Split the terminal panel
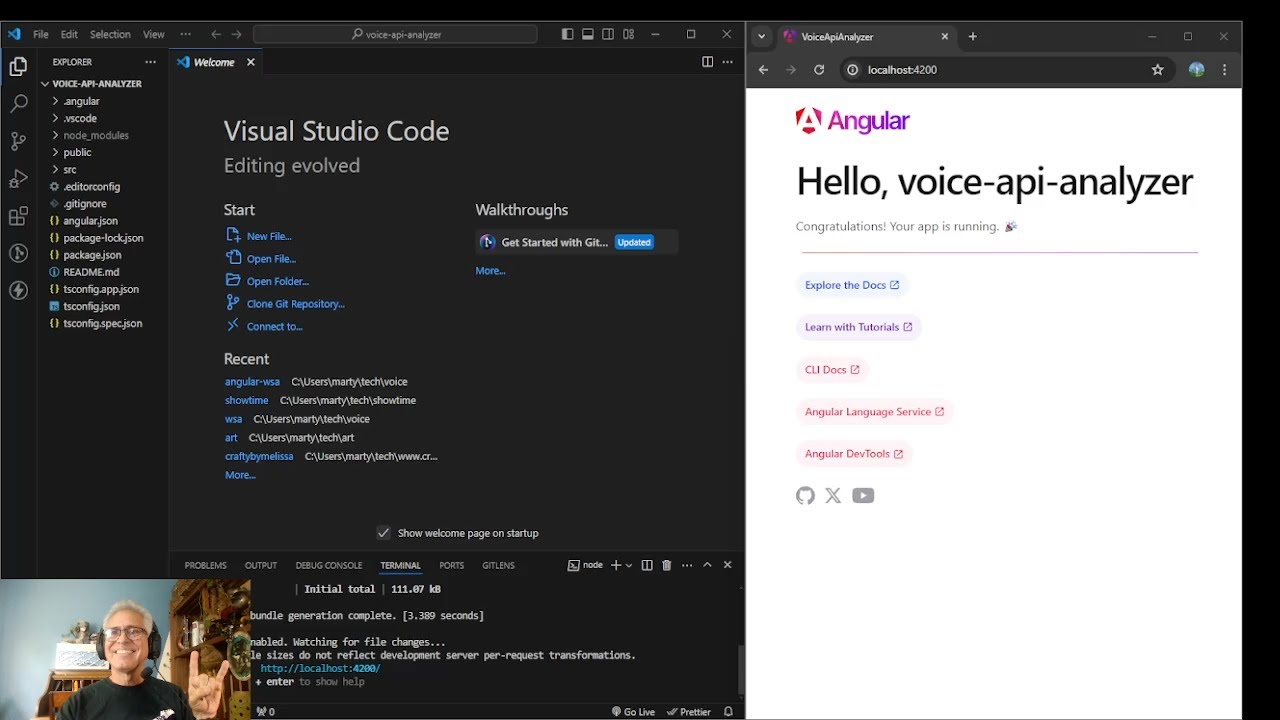This screenshot has width=1280, height=720. click(647, 565)
